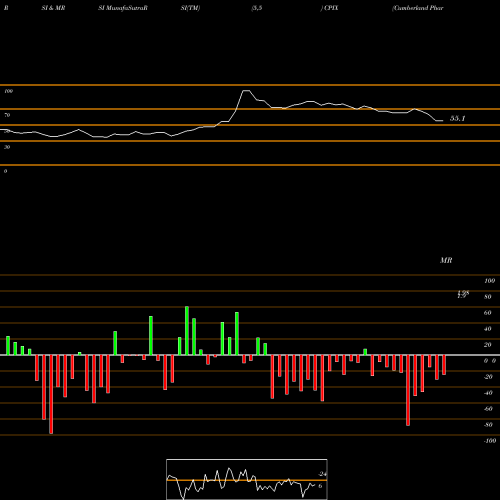Image resolution: width=500 pixels, height=500 pixels.
Task: Click the tallest green histogram bar
Action: click(187, 331)
